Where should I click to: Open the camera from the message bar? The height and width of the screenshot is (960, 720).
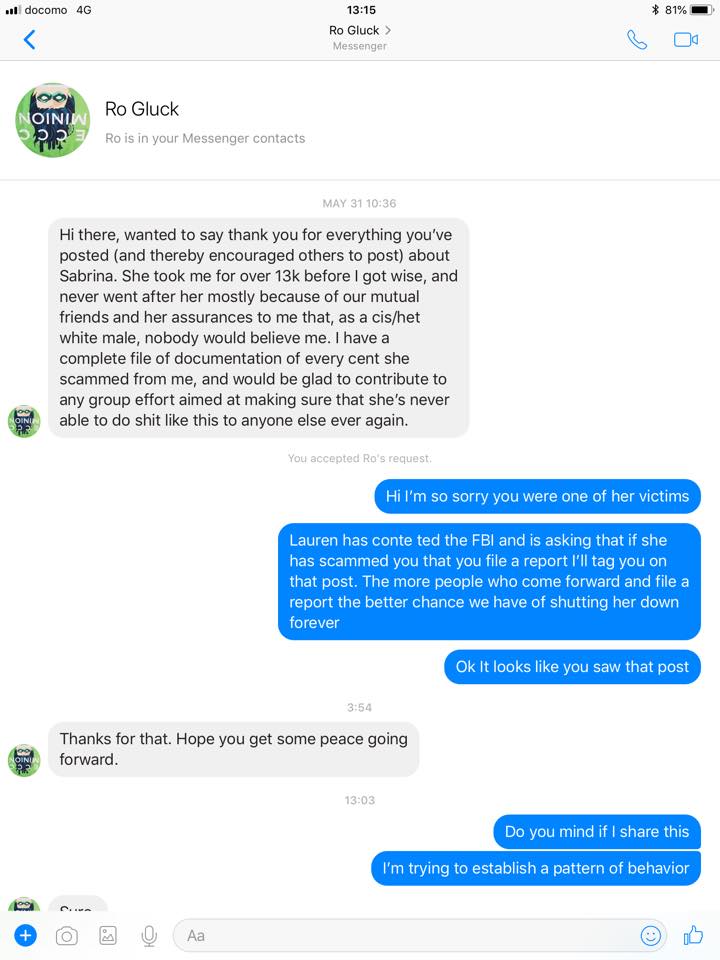point(66,935)
